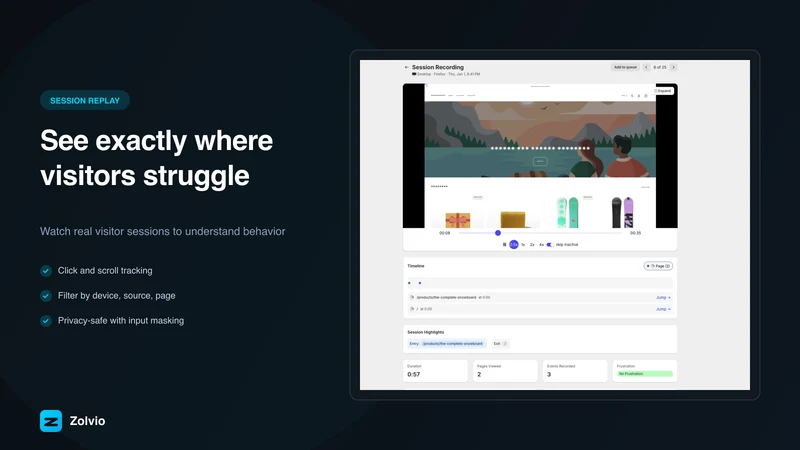Click the stop/pause control in the player
The height and width of the screenshot is (450, 800).
click(505, 245)
